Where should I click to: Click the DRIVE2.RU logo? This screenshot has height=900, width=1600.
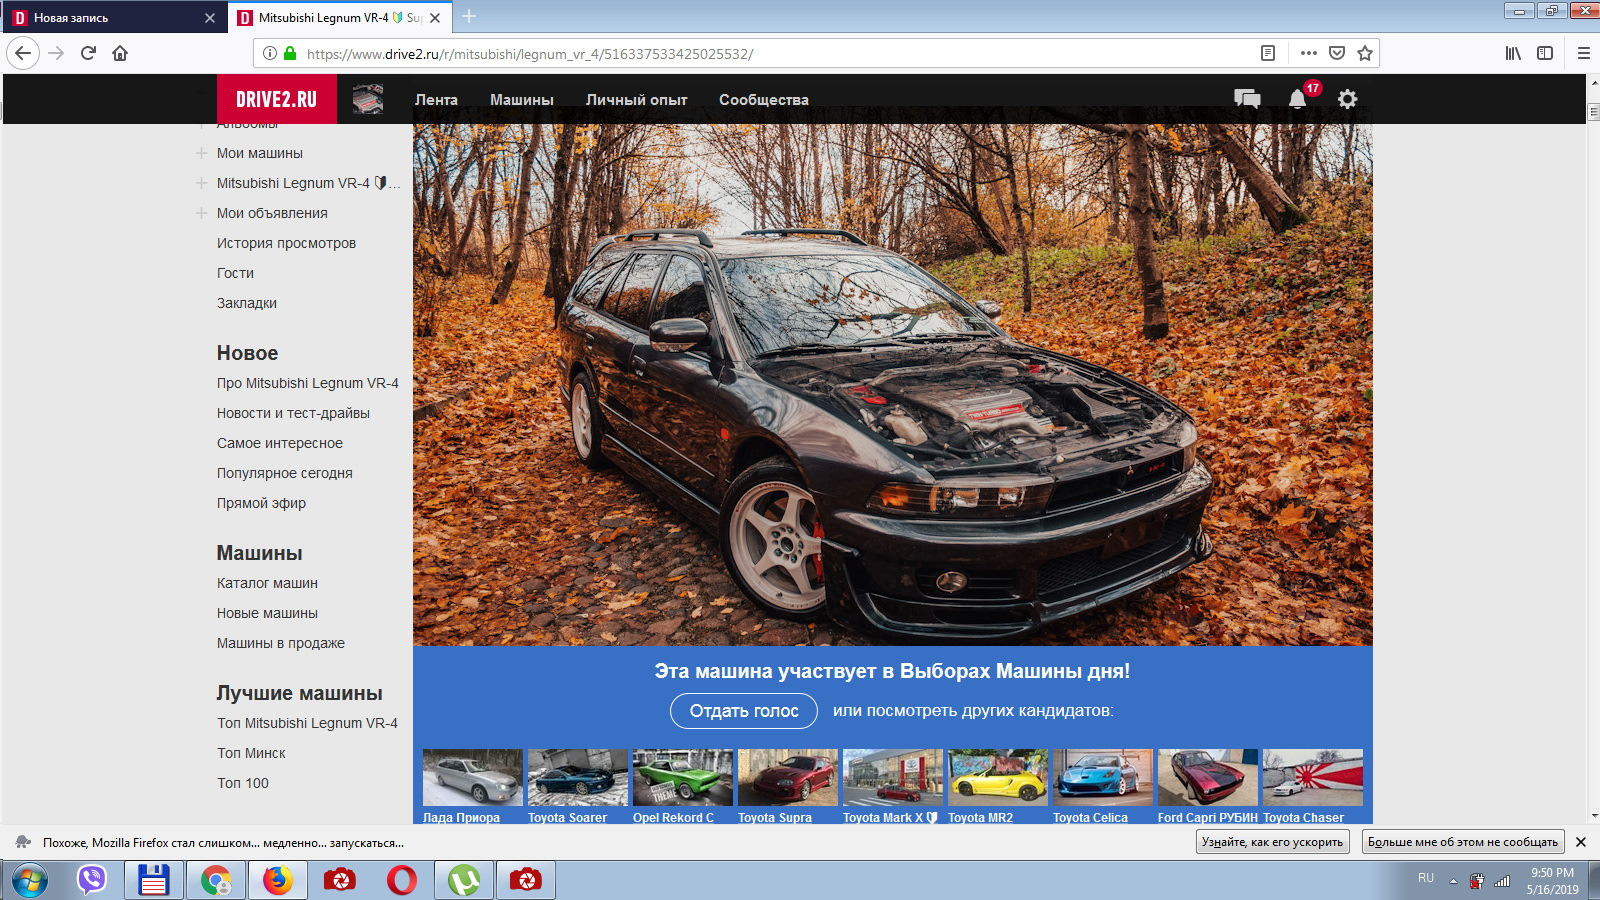point(276,98)
